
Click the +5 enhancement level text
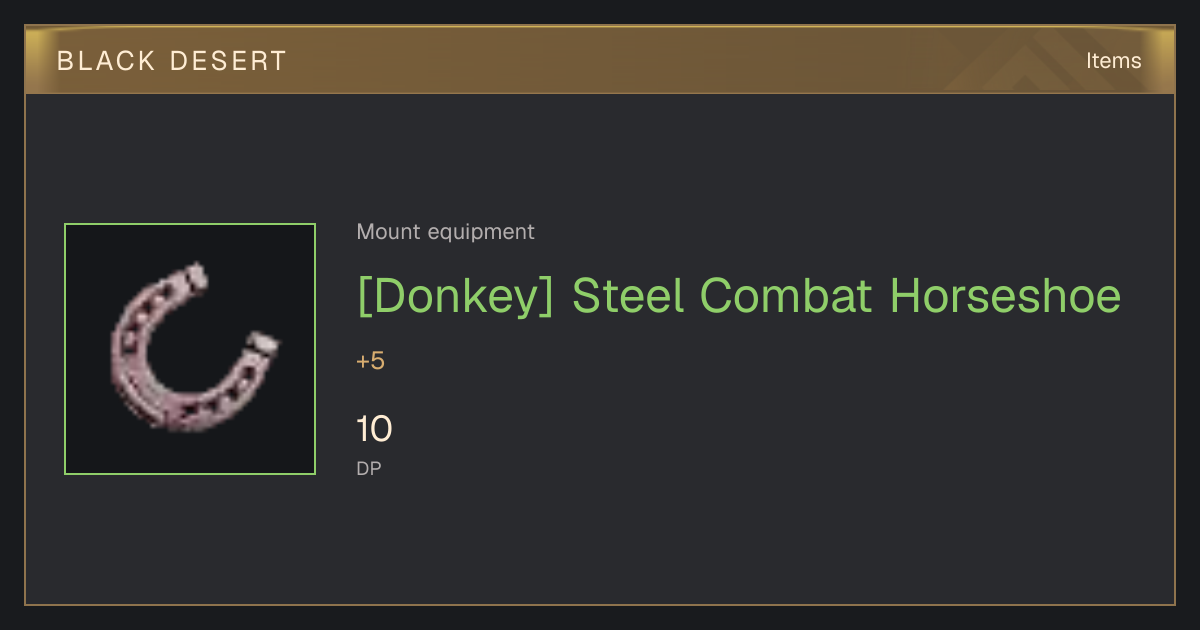(370, 361)
